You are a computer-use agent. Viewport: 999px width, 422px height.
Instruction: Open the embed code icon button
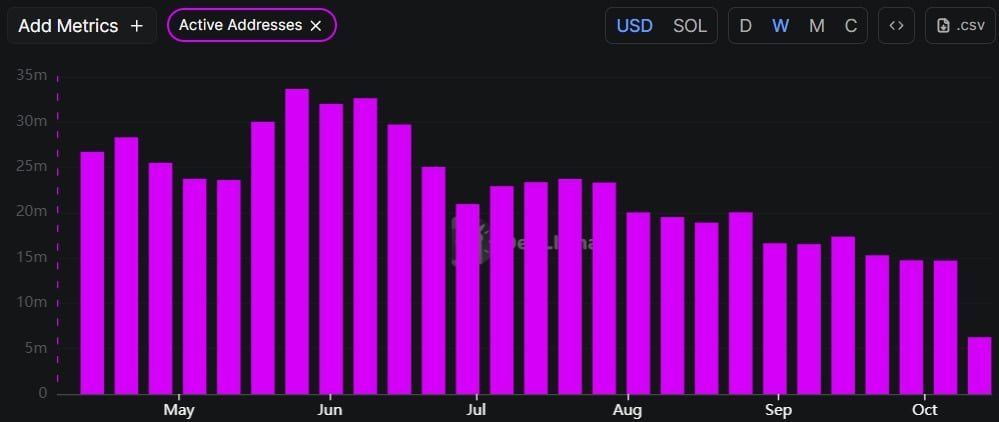896,26
